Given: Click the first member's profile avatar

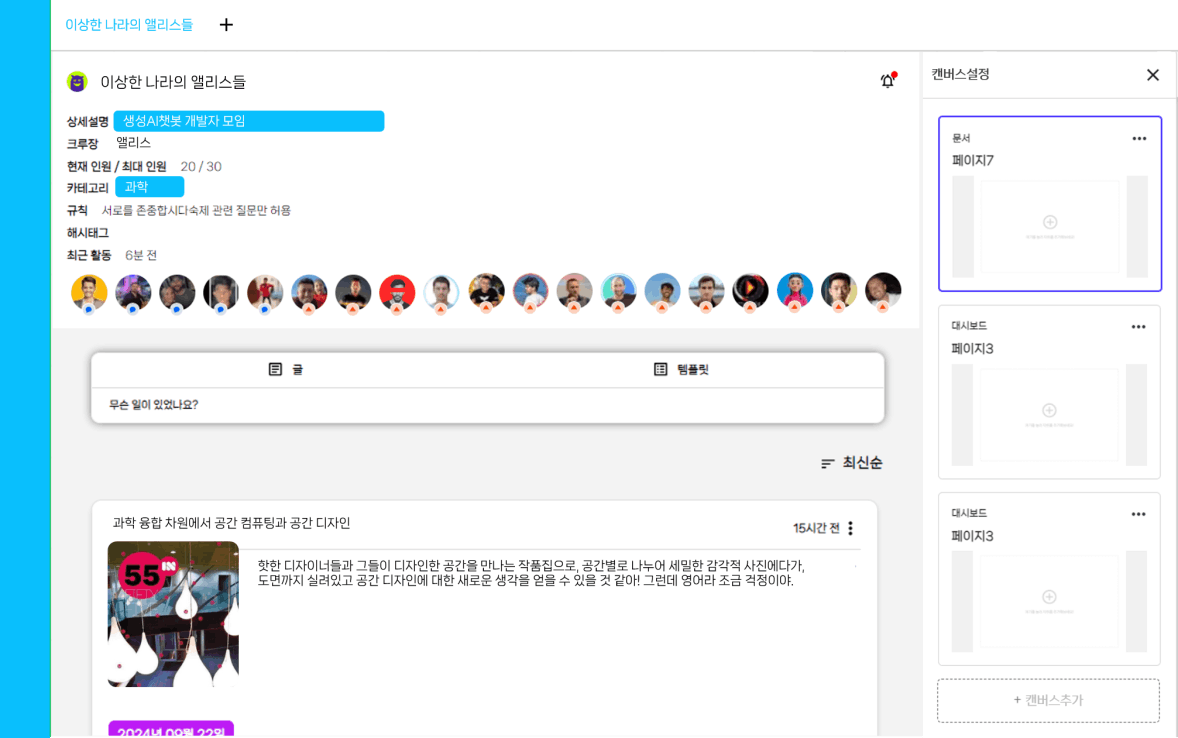Looking at the screenshot, I should pyautogui.click(x=89, y=292).
